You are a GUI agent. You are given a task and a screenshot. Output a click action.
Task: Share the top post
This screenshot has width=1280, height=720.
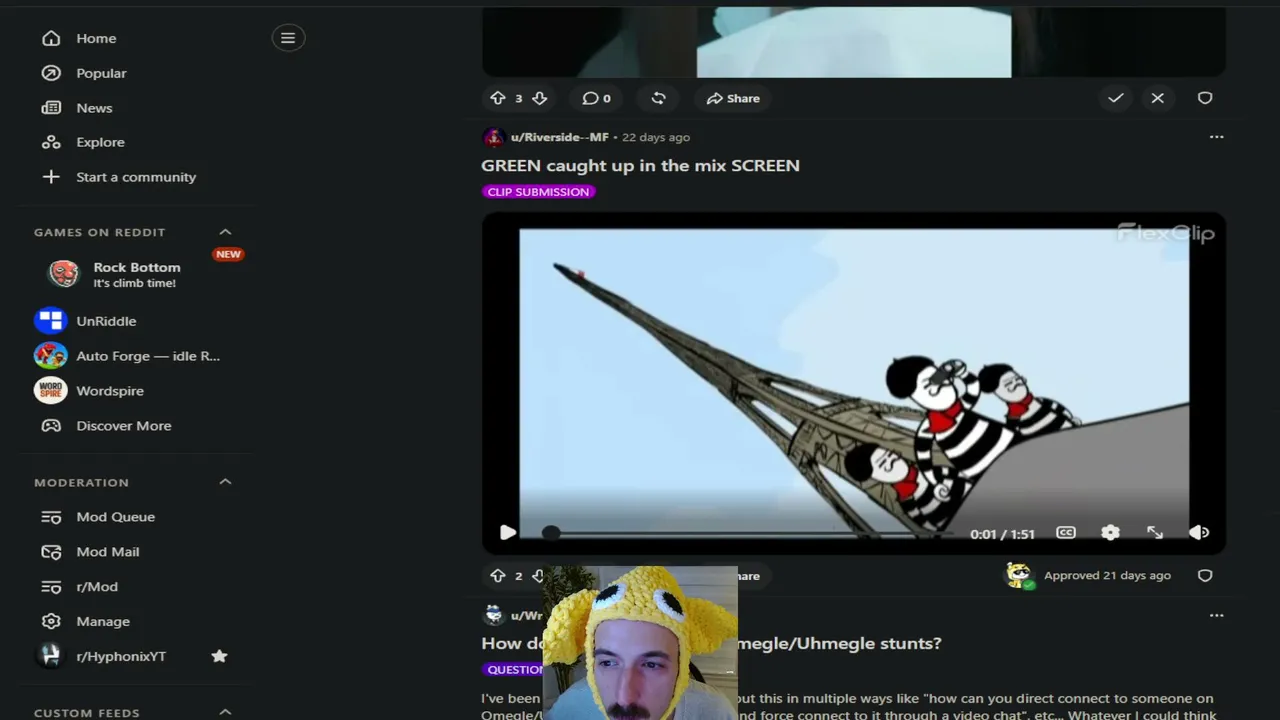pyautogui.click(x=733, y=98)
